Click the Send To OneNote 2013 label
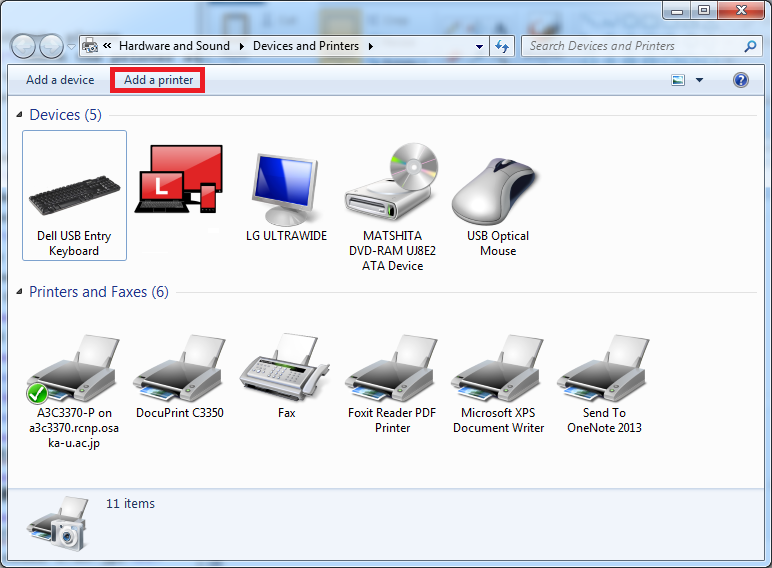 click(x=604, y=420)
